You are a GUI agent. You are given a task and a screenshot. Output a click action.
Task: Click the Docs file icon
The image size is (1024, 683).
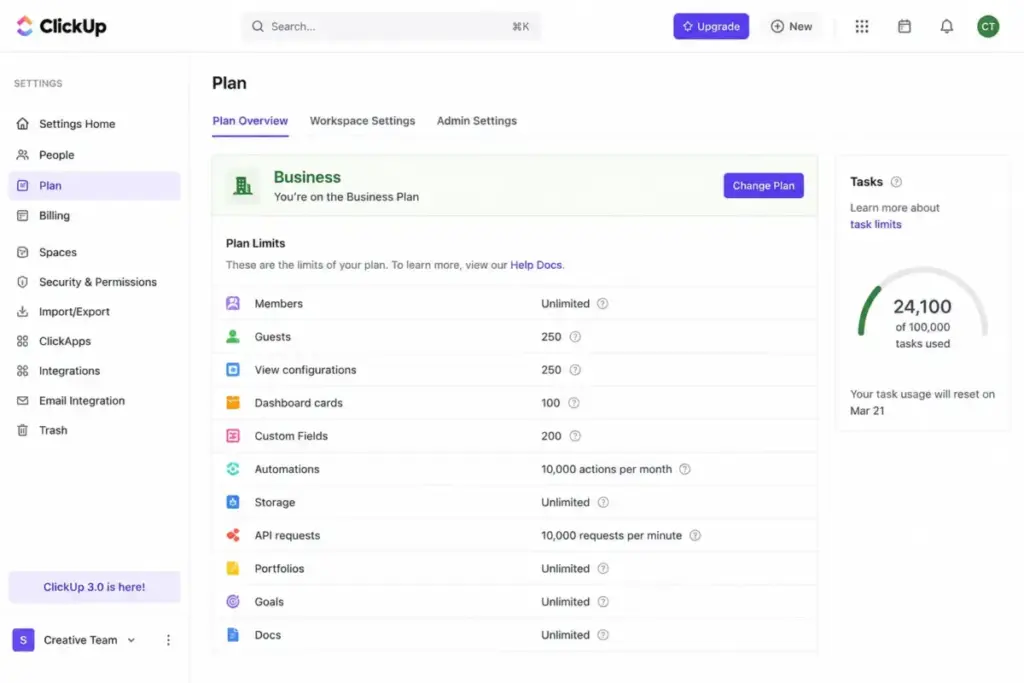tap(232, 634)
